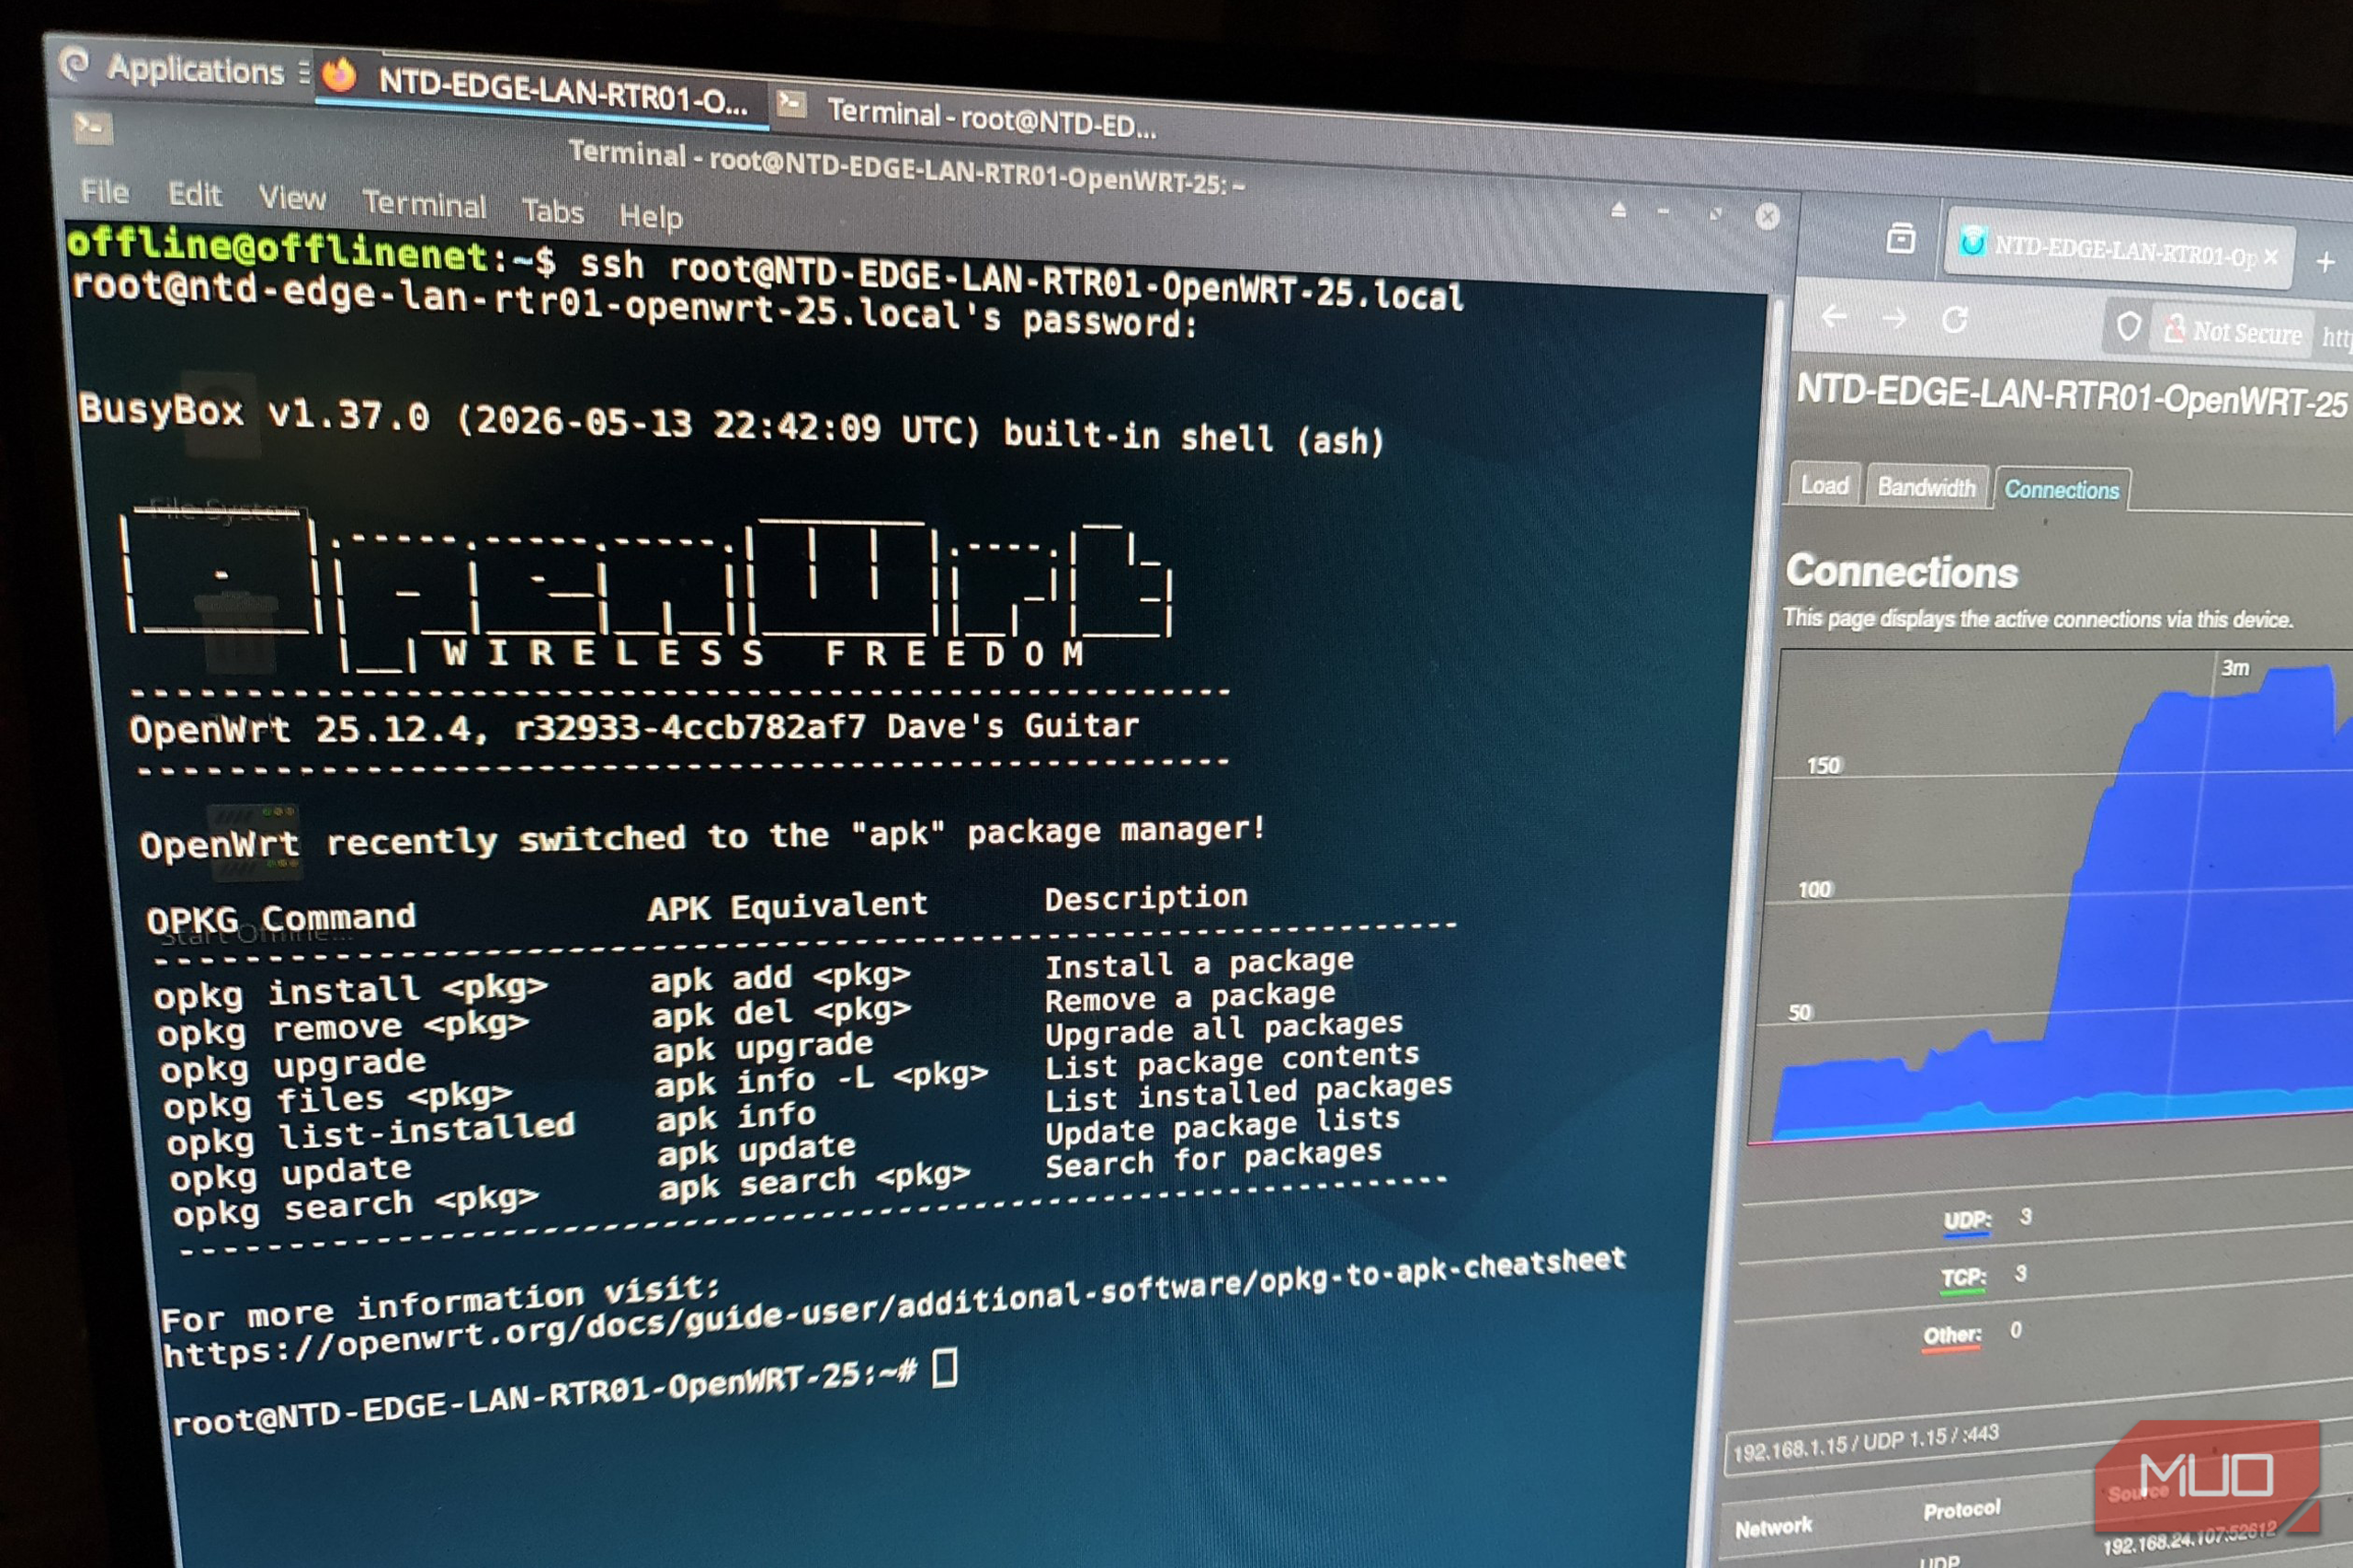Maximize the Terminal window
Screen dimensions: 2353x1568
coord(1716,214)
